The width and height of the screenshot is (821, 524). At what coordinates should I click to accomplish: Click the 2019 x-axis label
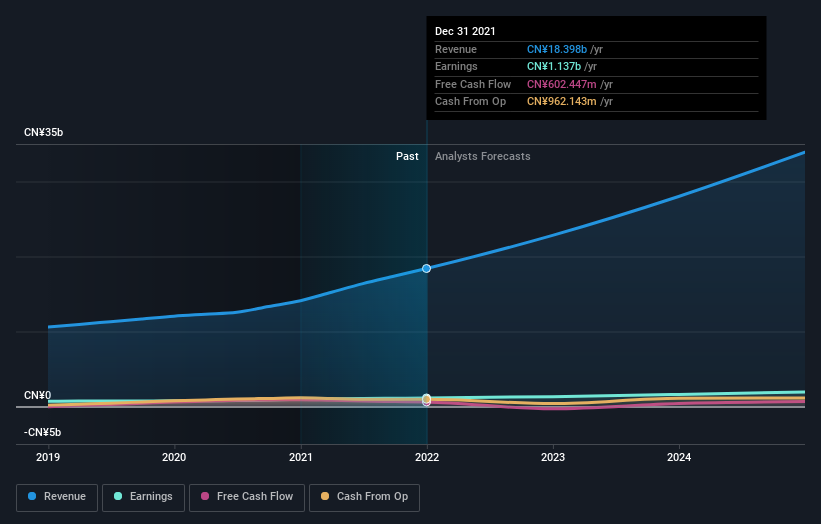[48, 457]
